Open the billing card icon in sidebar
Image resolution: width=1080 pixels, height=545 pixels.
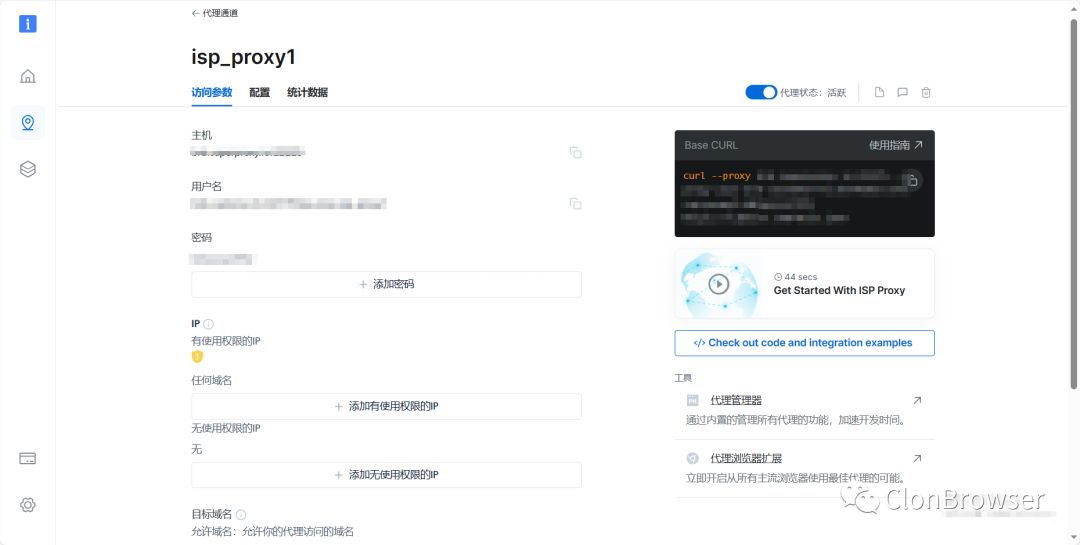pos(28,458)
